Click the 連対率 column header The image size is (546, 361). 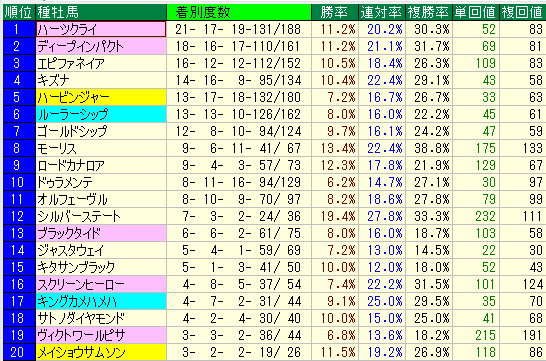point(382,12)
